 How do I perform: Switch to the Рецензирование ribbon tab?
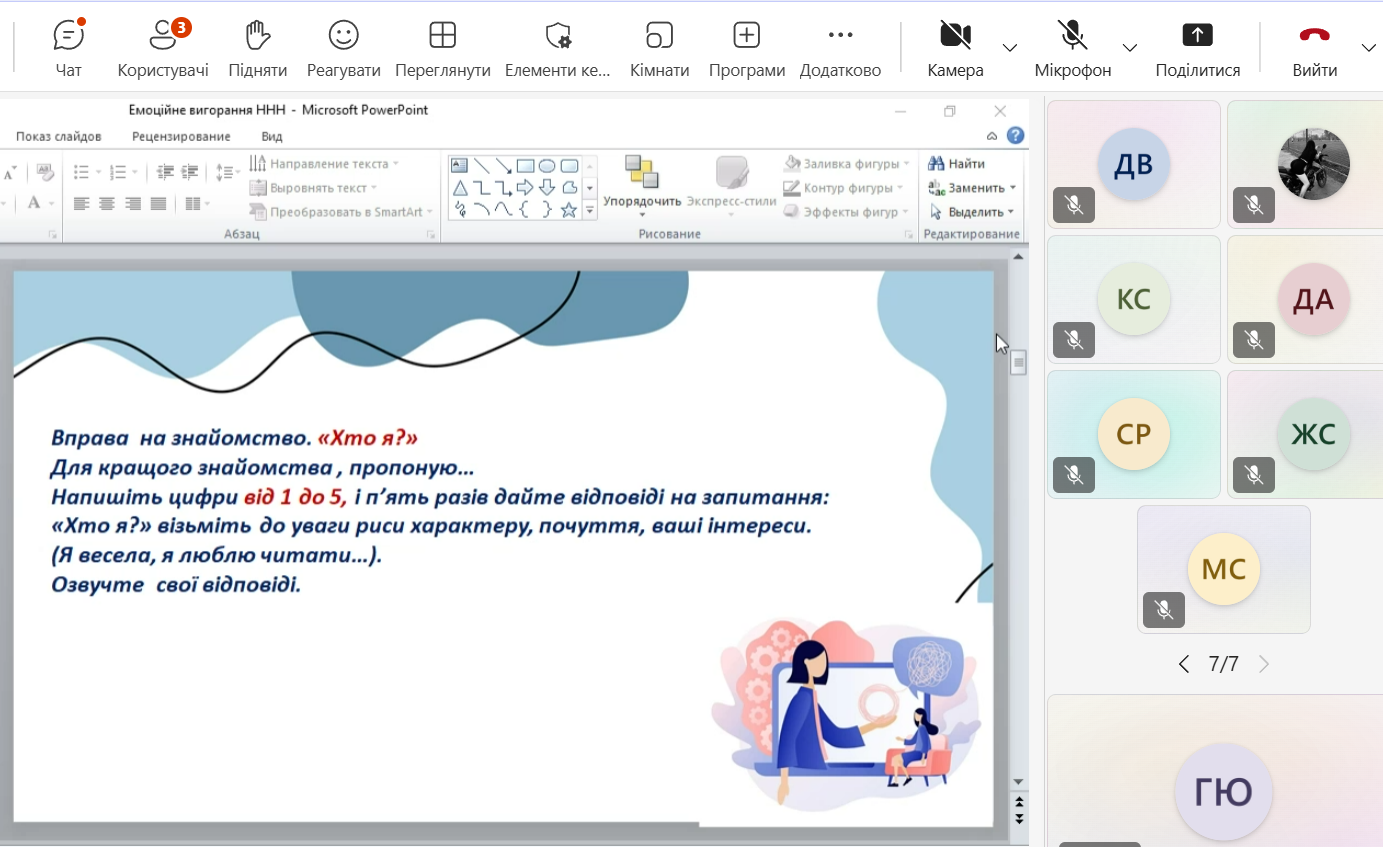pyautogui.click(x=181, y=136)
